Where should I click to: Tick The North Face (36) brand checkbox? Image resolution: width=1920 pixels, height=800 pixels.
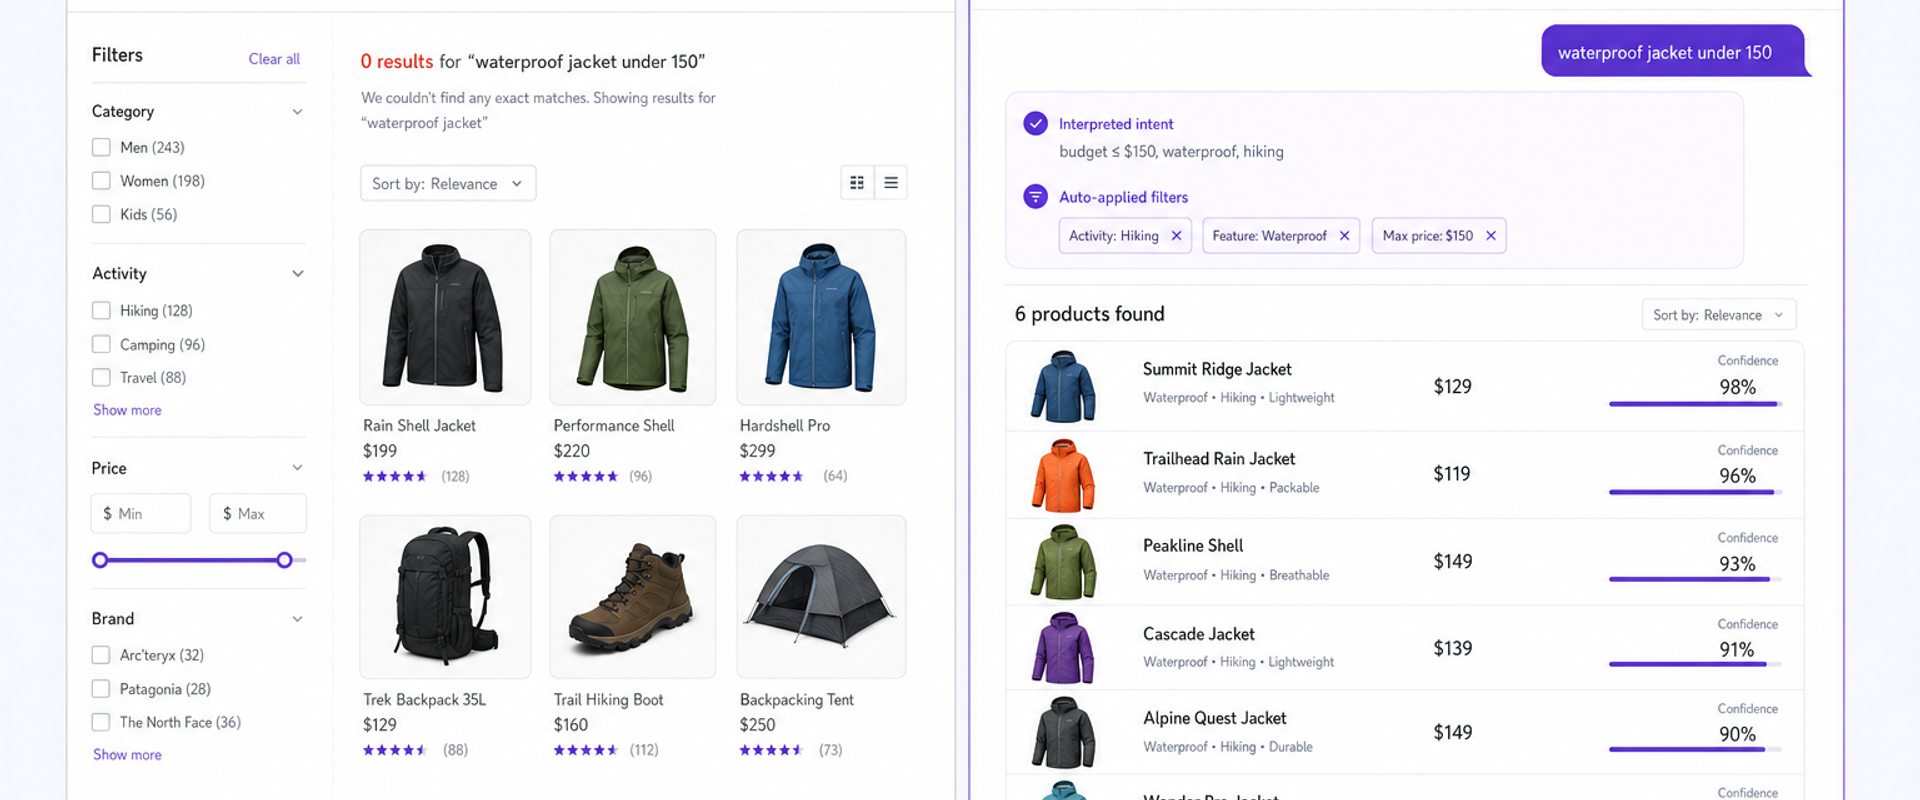click(x=101, y=722)
